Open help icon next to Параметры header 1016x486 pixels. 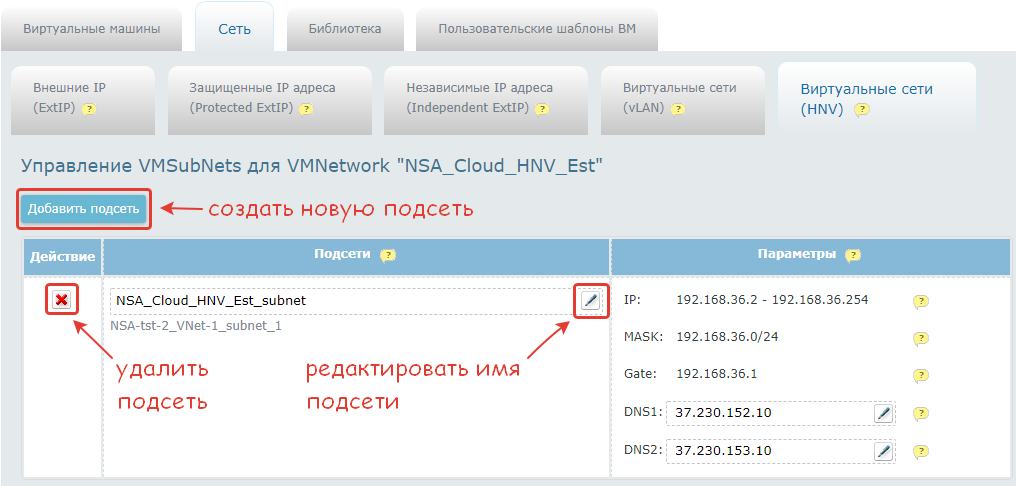coord(853,256)
